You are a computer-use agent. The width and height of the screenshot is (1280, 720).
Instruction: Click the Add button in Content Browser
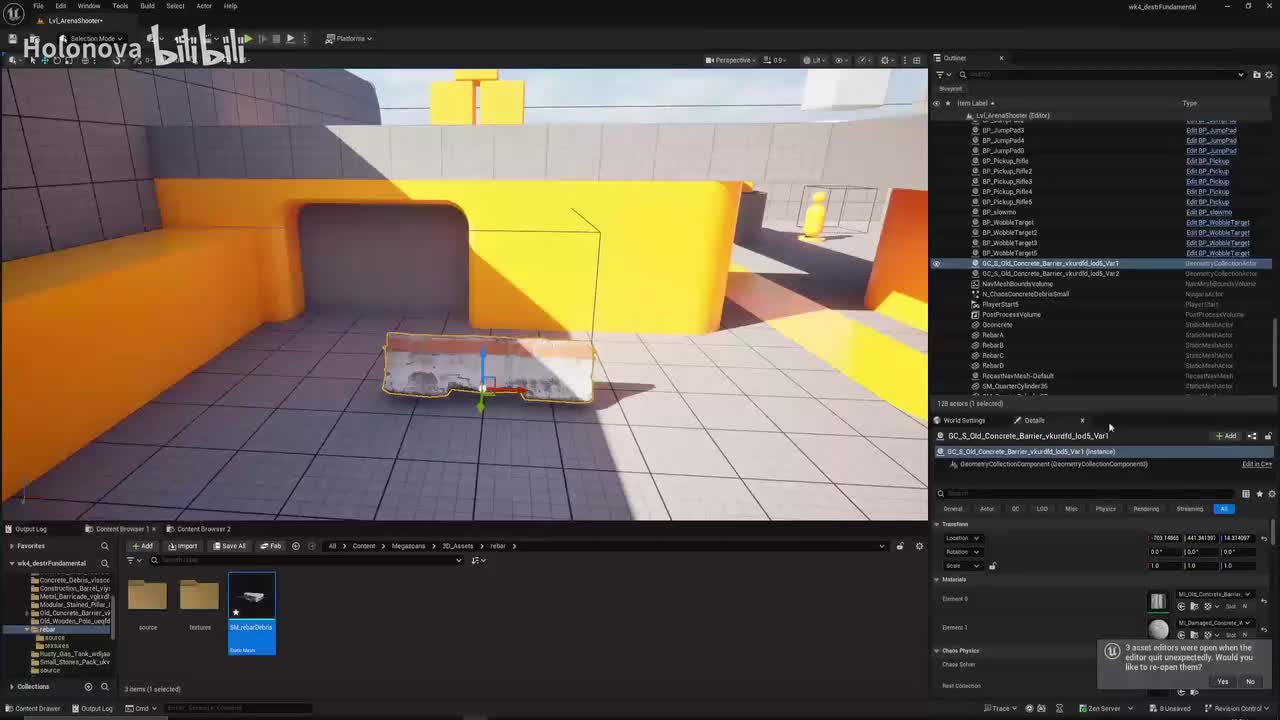point(142,546)
